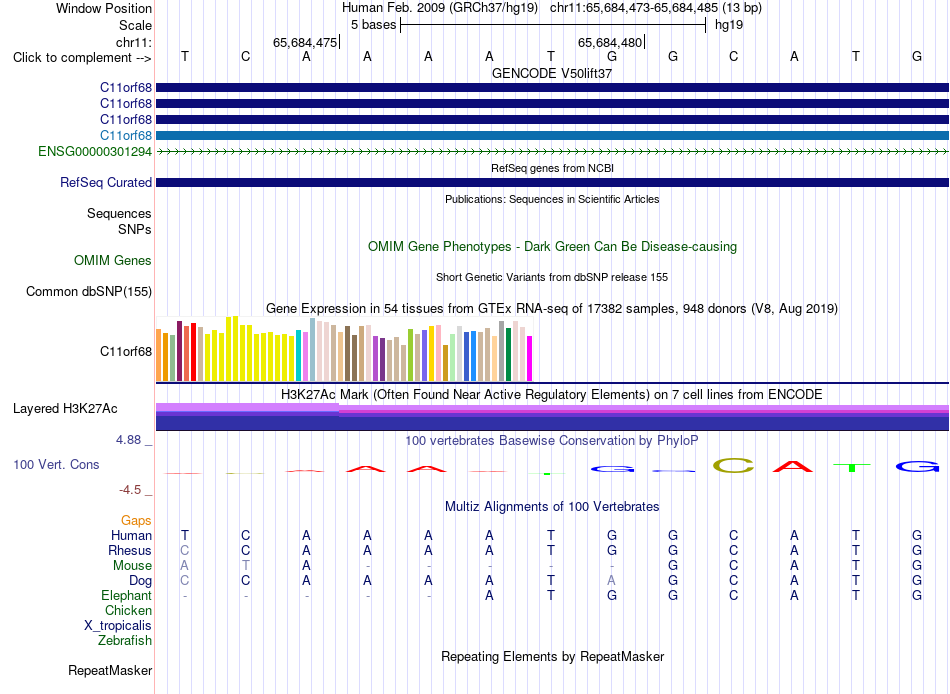Screen dimensions: 950x694
Task: Open 'Multiz Alignments of 100 Vertebrates' title
Action: pos(552,507)
